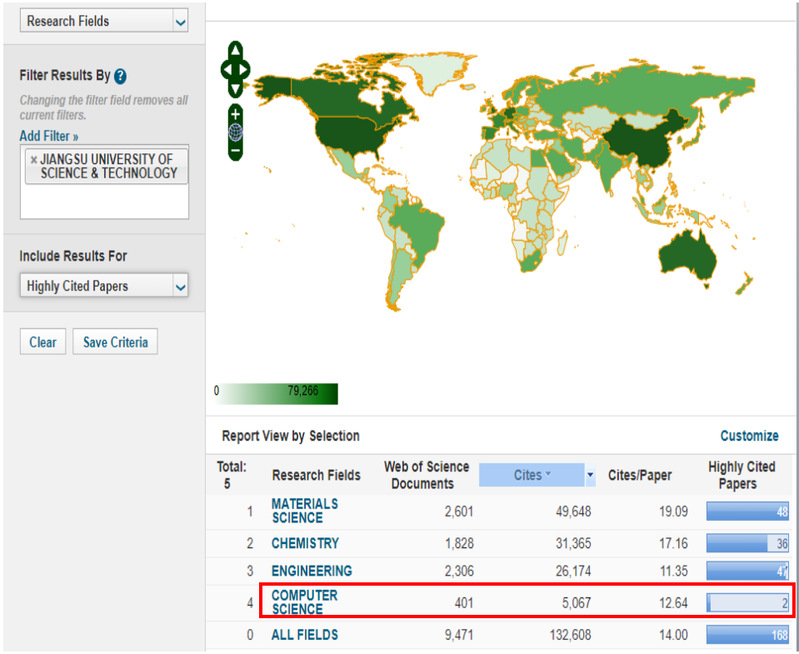Open the MATERIALS SCIENCE research field

tap(305, 511)
